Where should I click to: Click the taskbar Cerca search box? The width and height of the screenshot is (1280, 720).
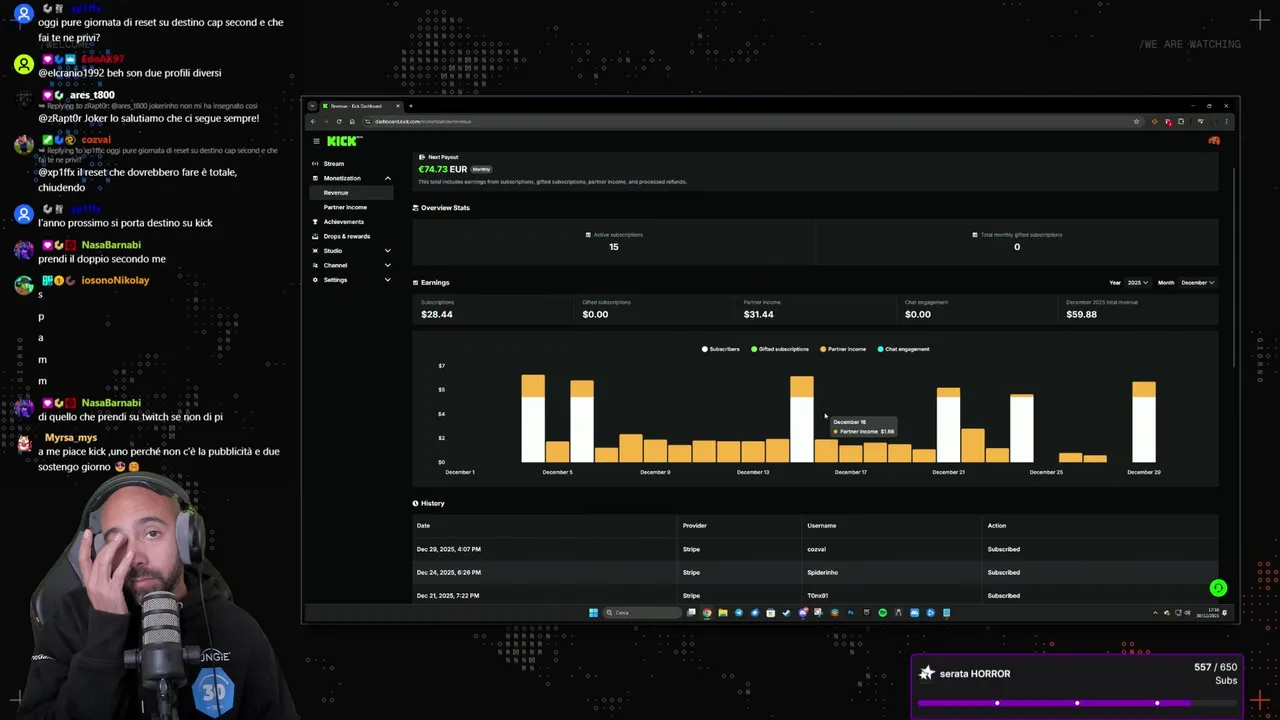[x=641, y=613]
